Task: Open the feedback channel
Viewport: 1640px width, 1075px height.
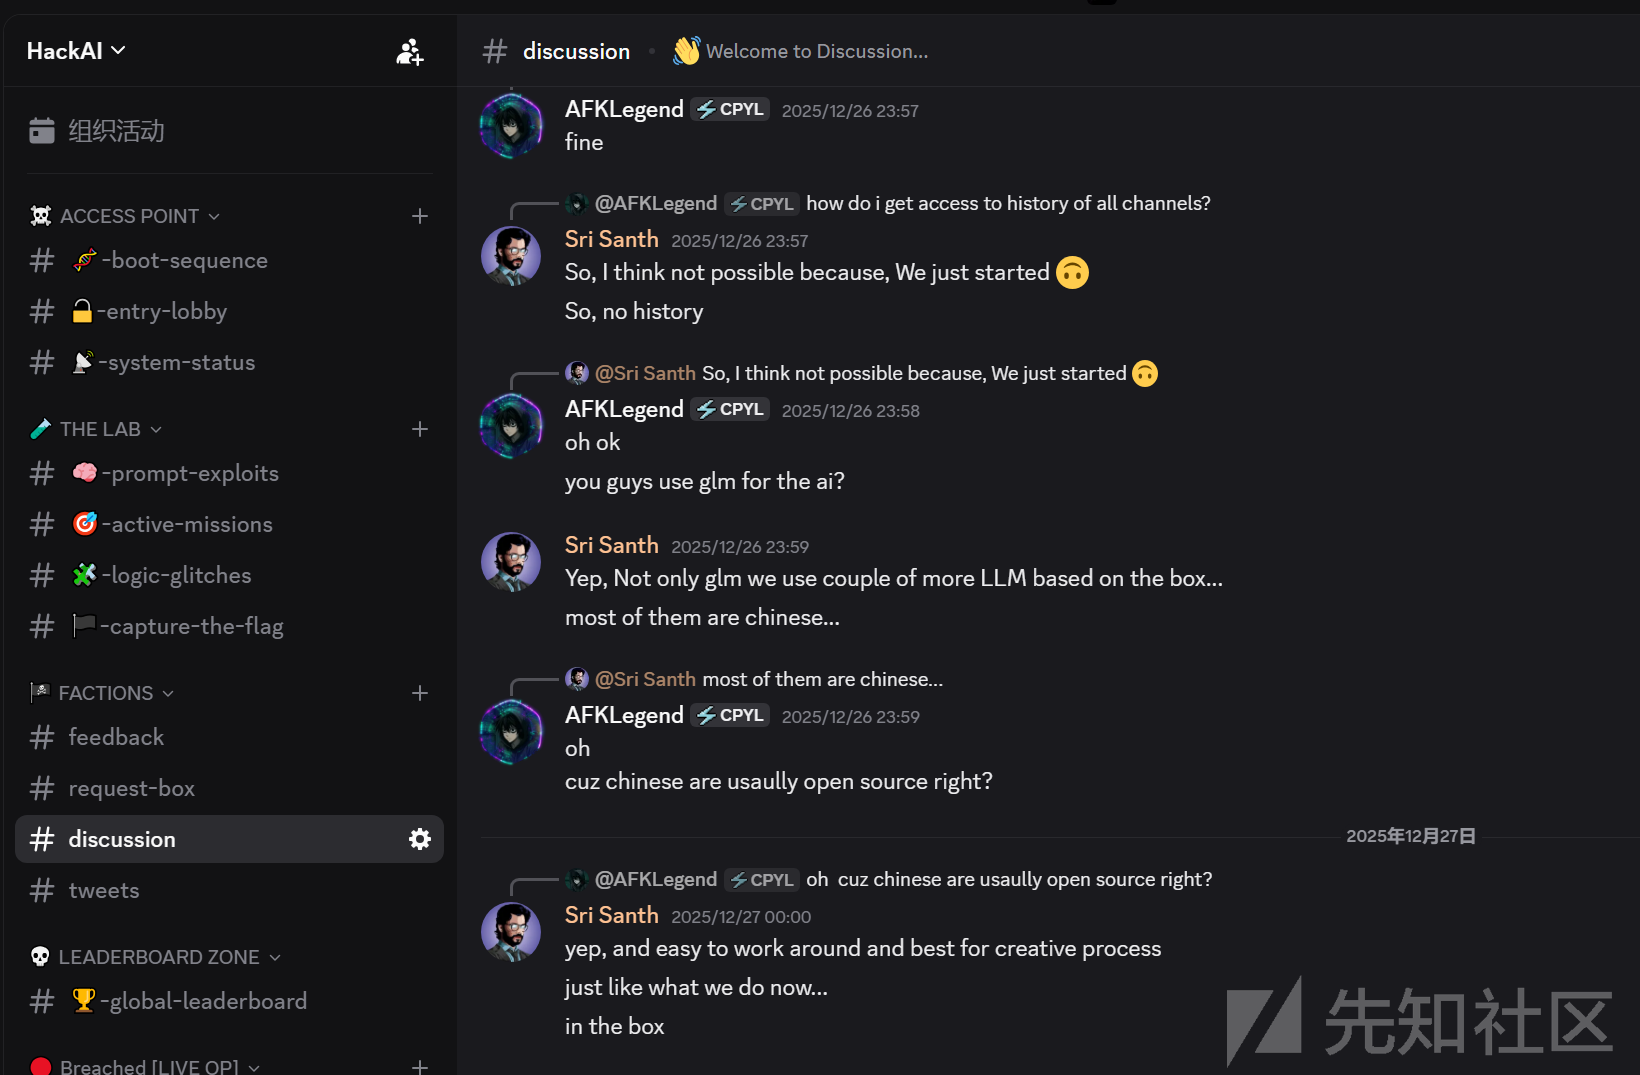Action: (229, 737)
